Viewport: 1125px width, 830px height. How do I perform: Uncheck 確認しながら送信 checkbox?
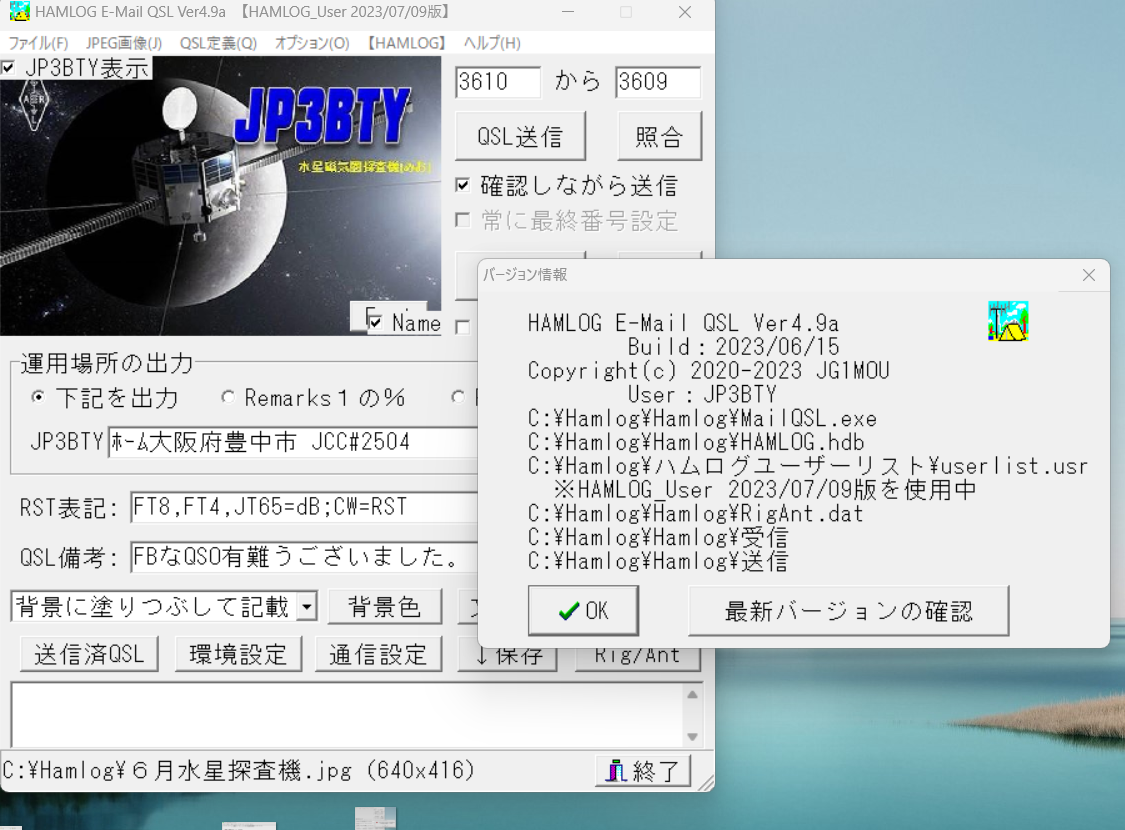[x=463, y=185]
